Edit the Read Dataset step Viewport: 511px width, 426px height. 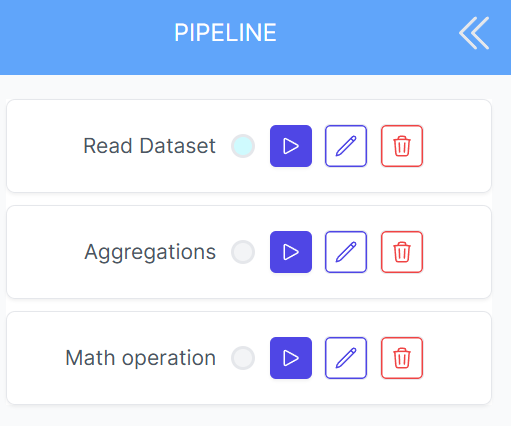coord(346,146)
